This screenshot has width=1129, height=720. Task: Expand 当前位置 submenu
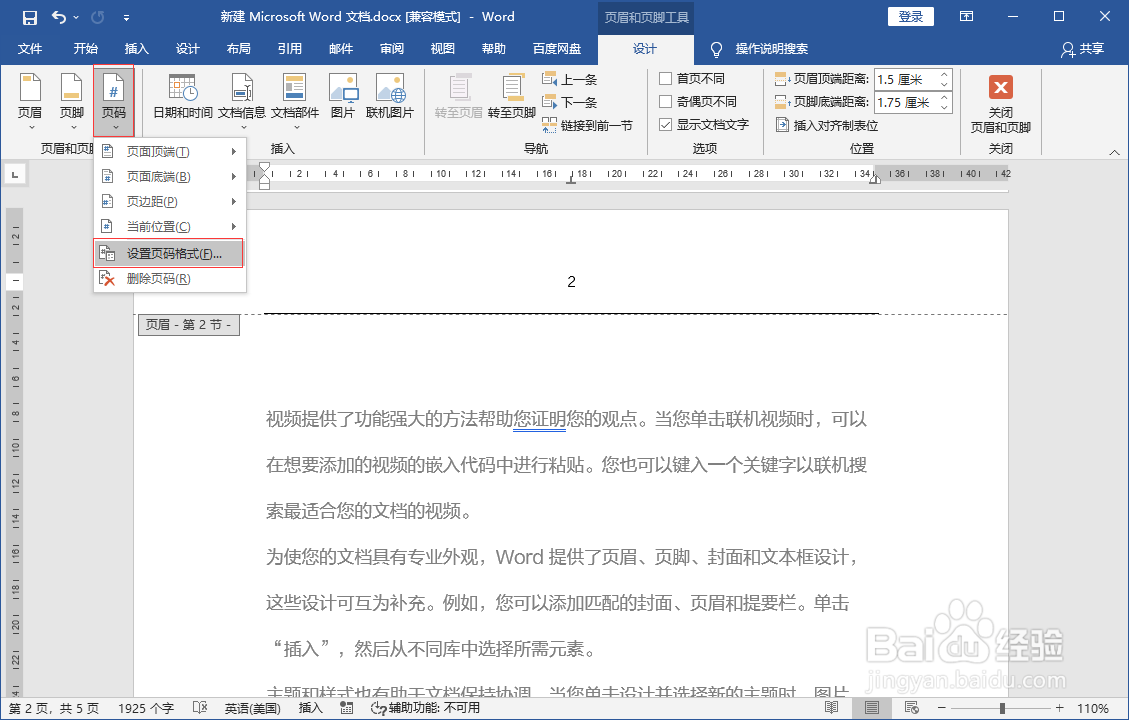tap(170, 226)
